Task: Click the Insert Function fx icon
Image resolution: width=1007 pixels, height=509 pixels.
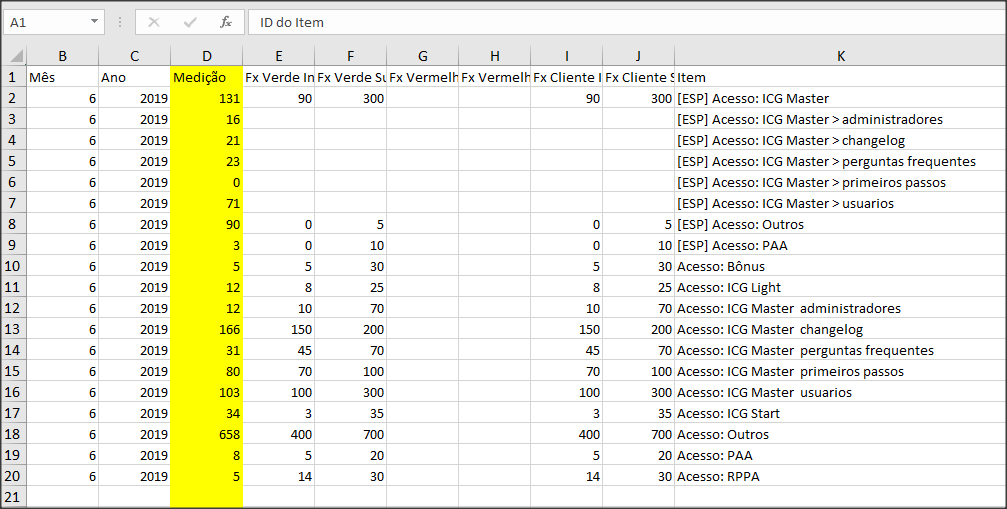Action: point(225,22)
